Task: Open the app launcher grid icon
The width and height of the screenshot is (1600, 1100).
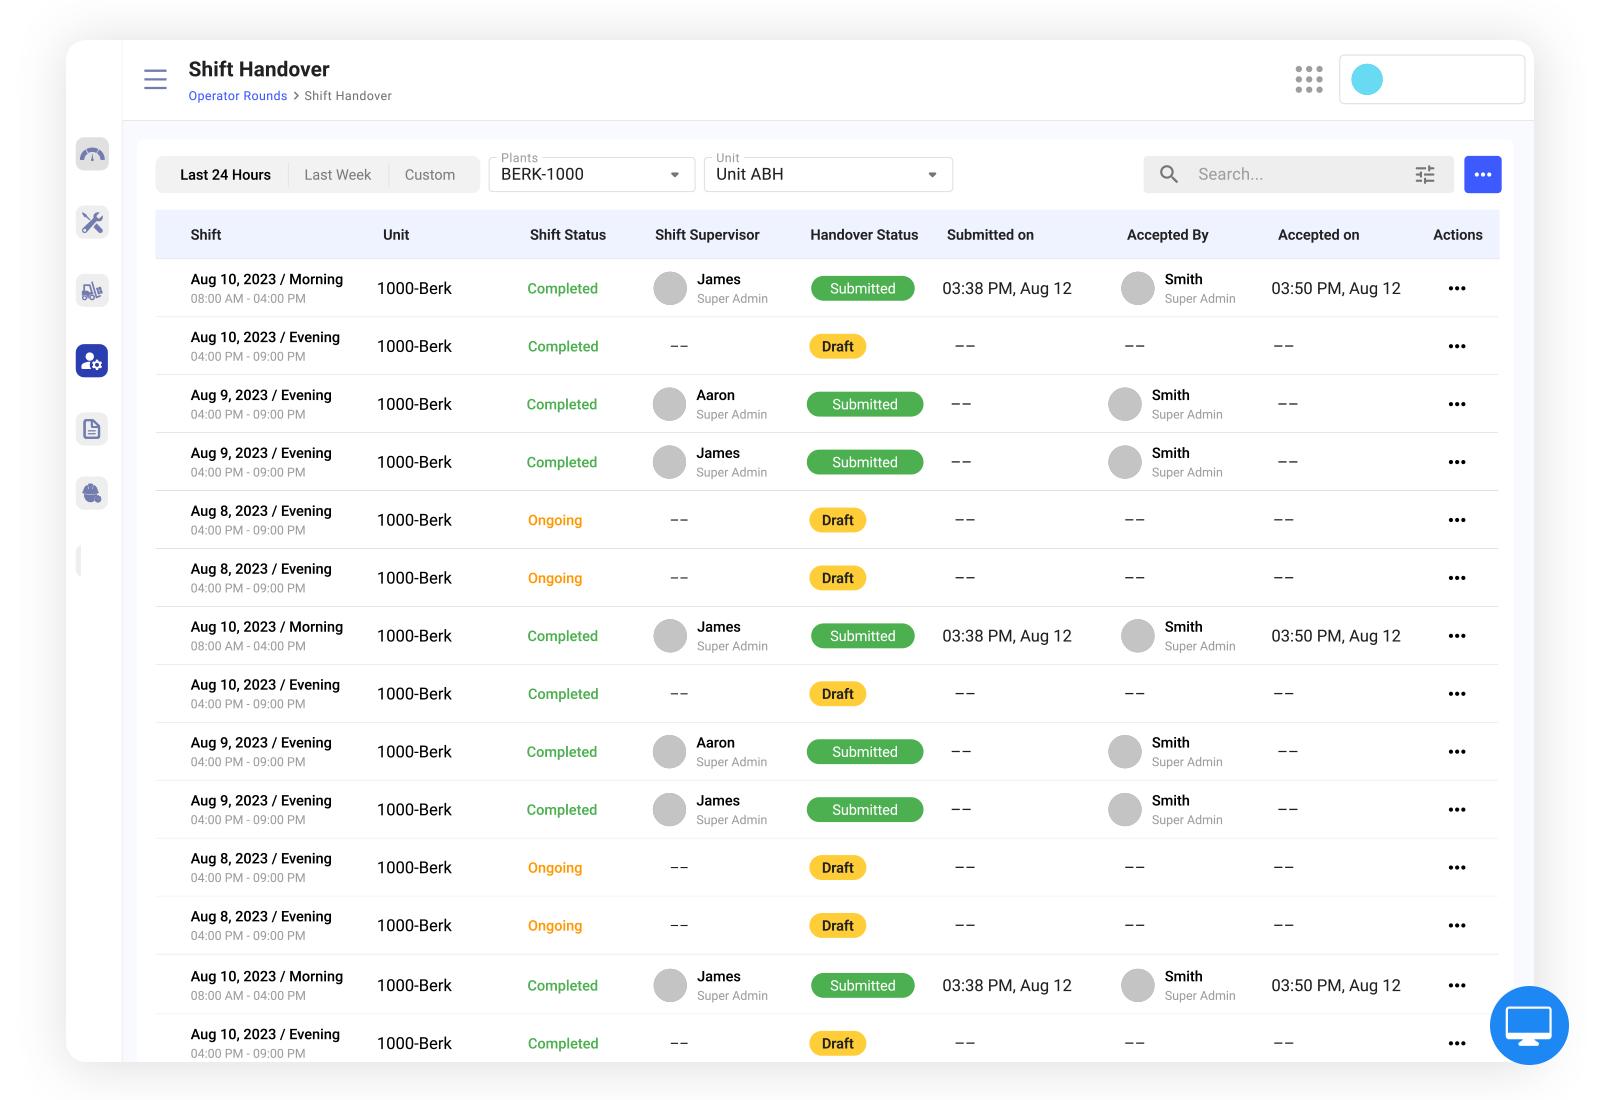Action: 1309,79
